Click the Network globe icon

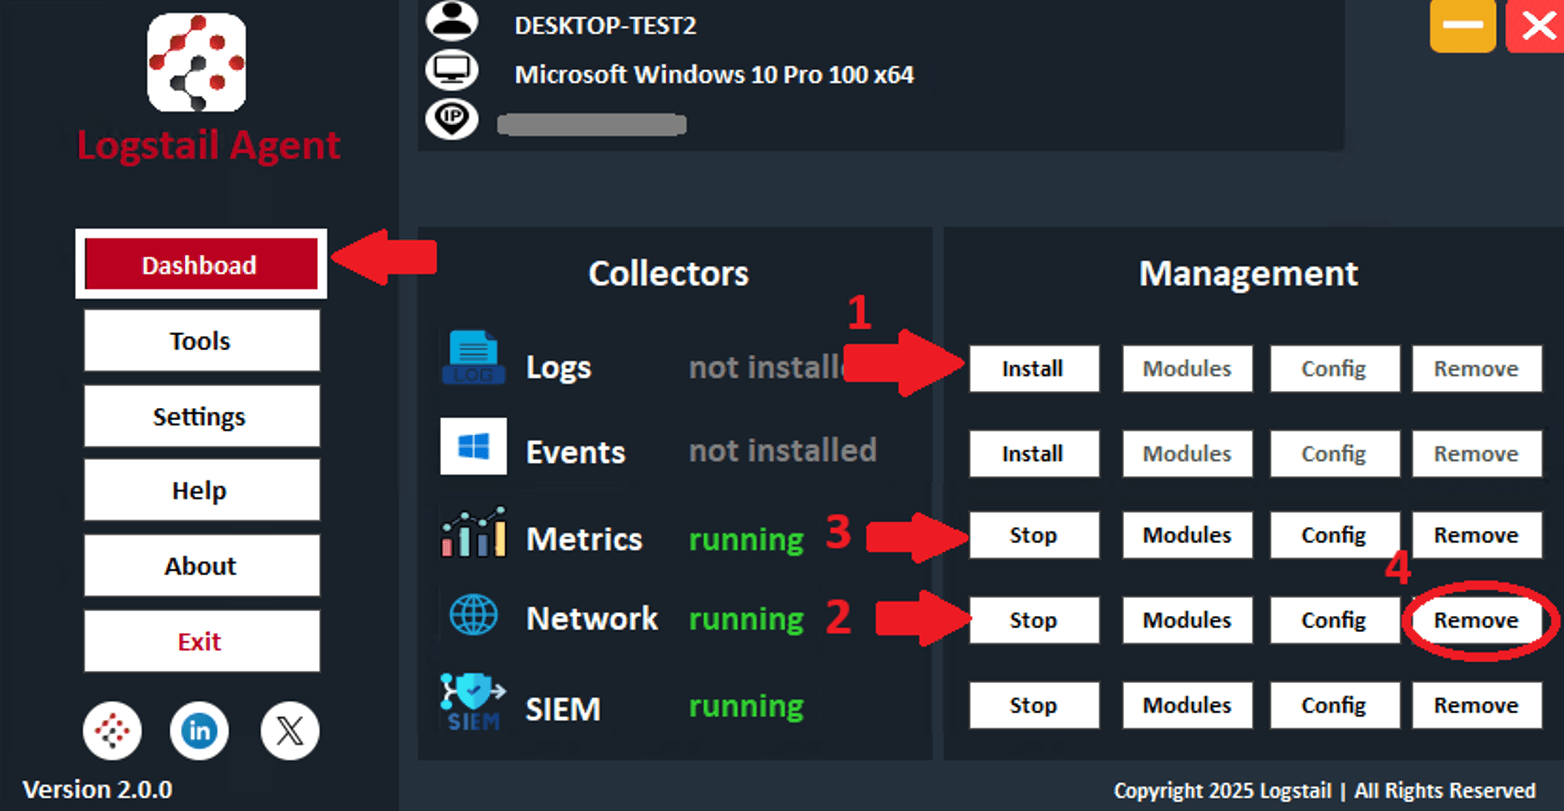click(x=474, y=616)
